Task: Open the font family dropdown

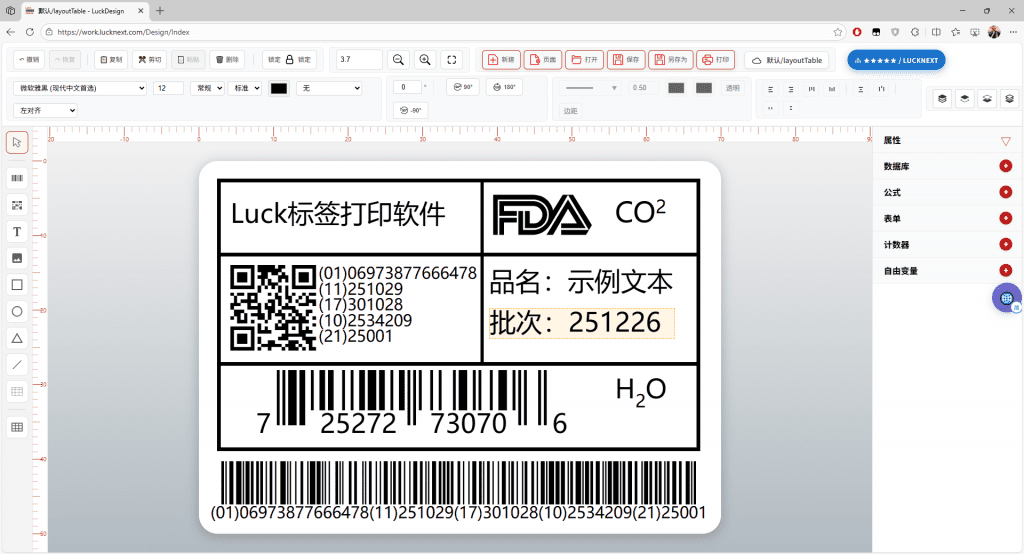Action: coord(81,88)
